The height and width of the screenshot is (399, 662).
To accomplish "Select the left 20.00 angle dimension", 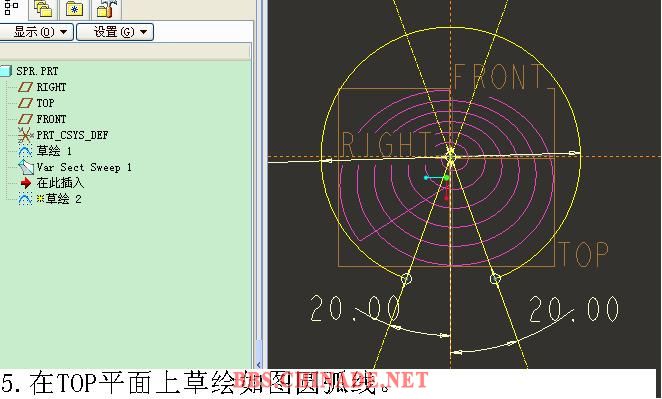I will pos(355,308).
